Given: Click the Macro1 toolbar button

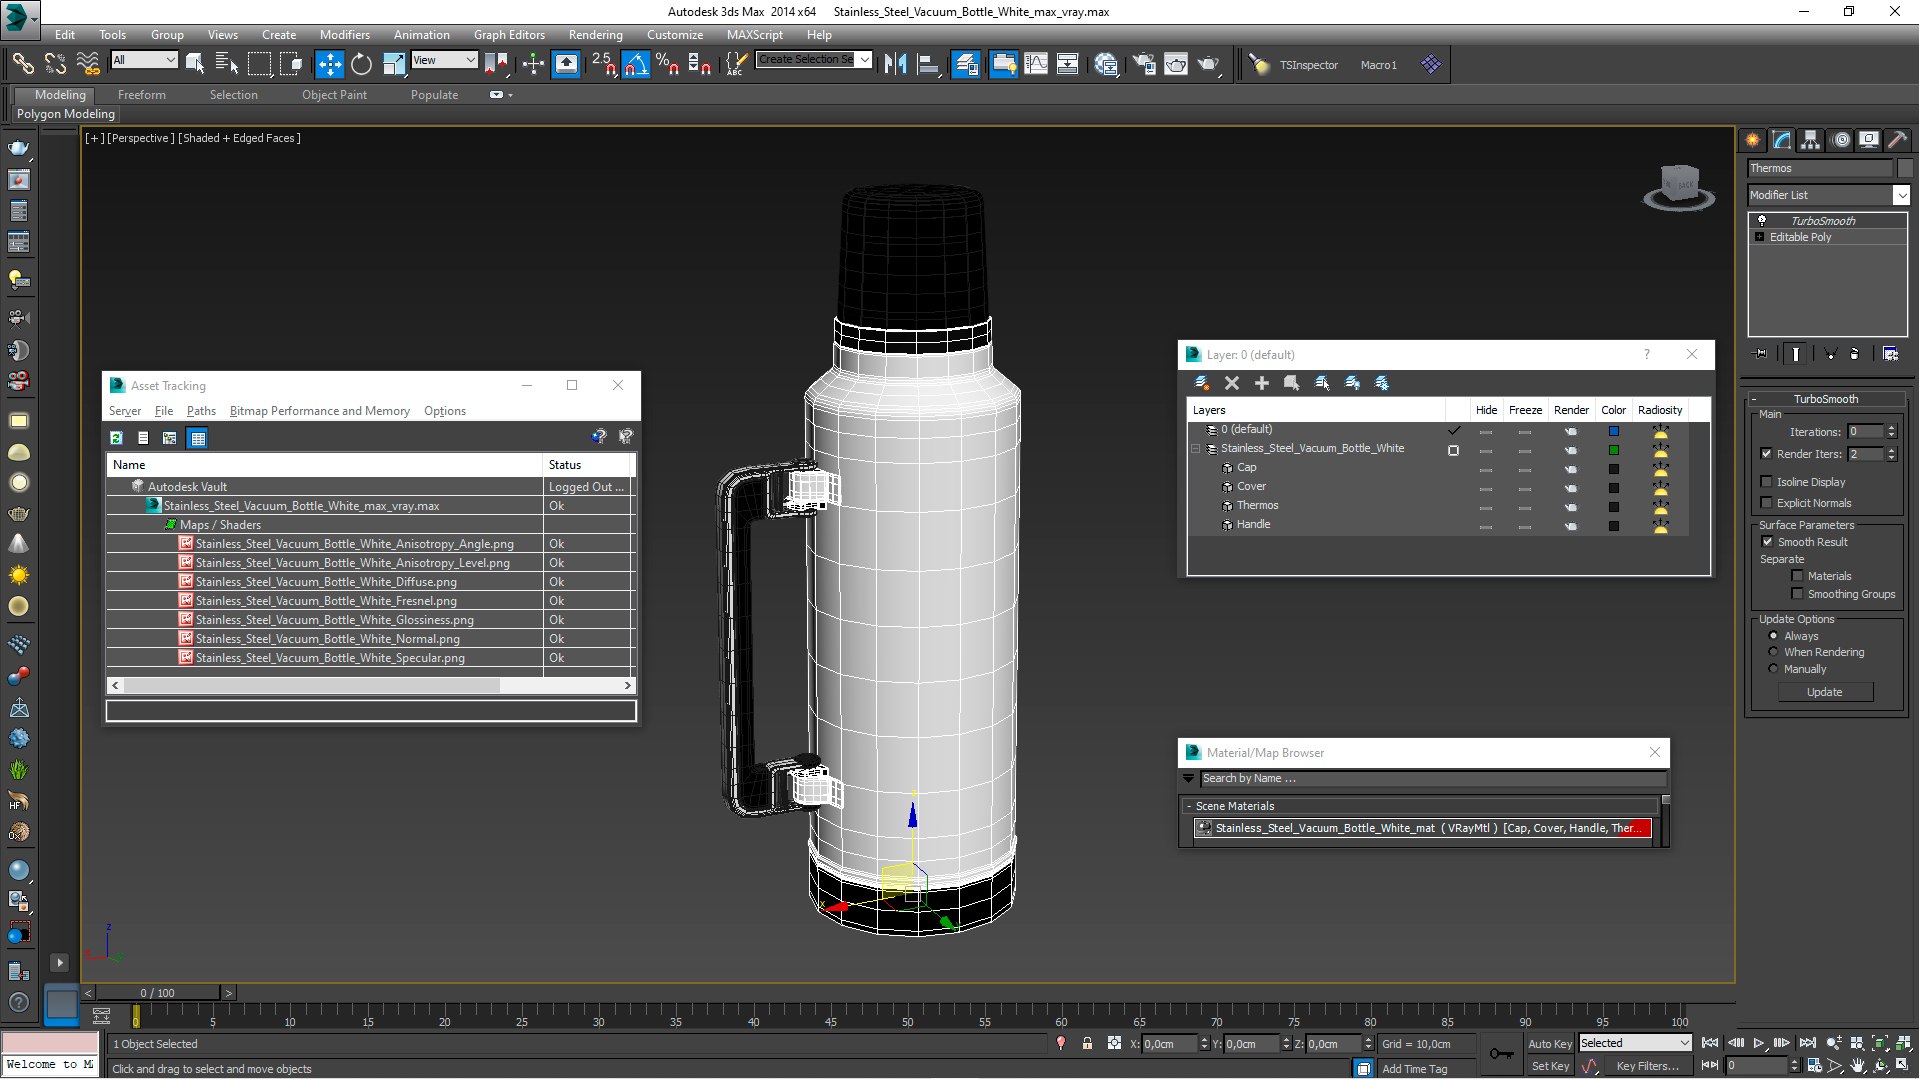Looking at the screenshot, I should tap(1378, 65).
